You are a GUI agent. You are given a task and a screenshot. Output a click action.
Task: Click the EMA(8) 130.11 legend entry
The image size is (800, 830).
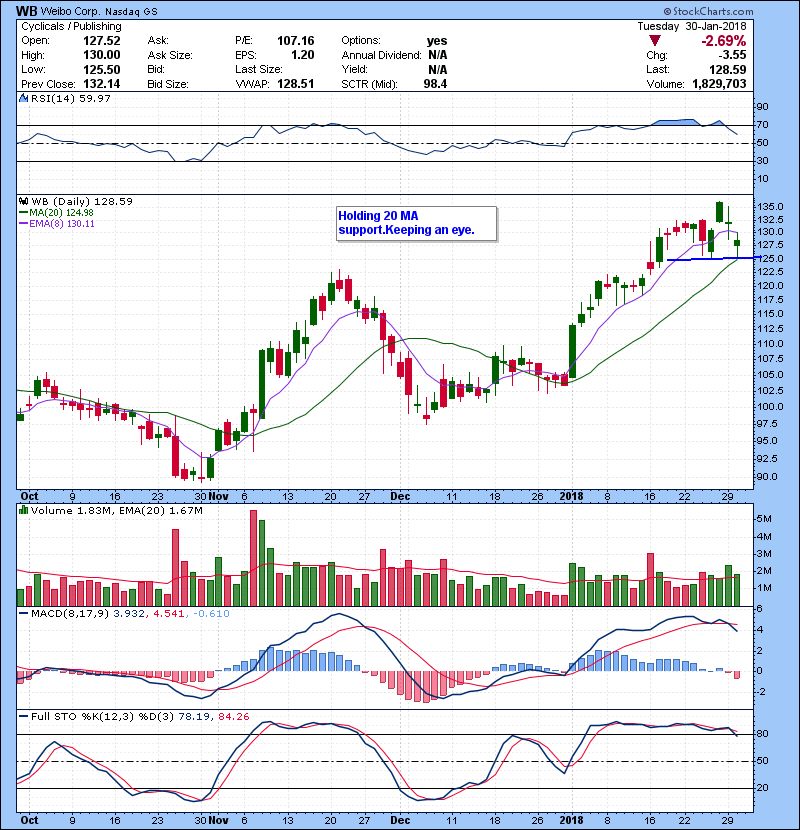[57, 223]
